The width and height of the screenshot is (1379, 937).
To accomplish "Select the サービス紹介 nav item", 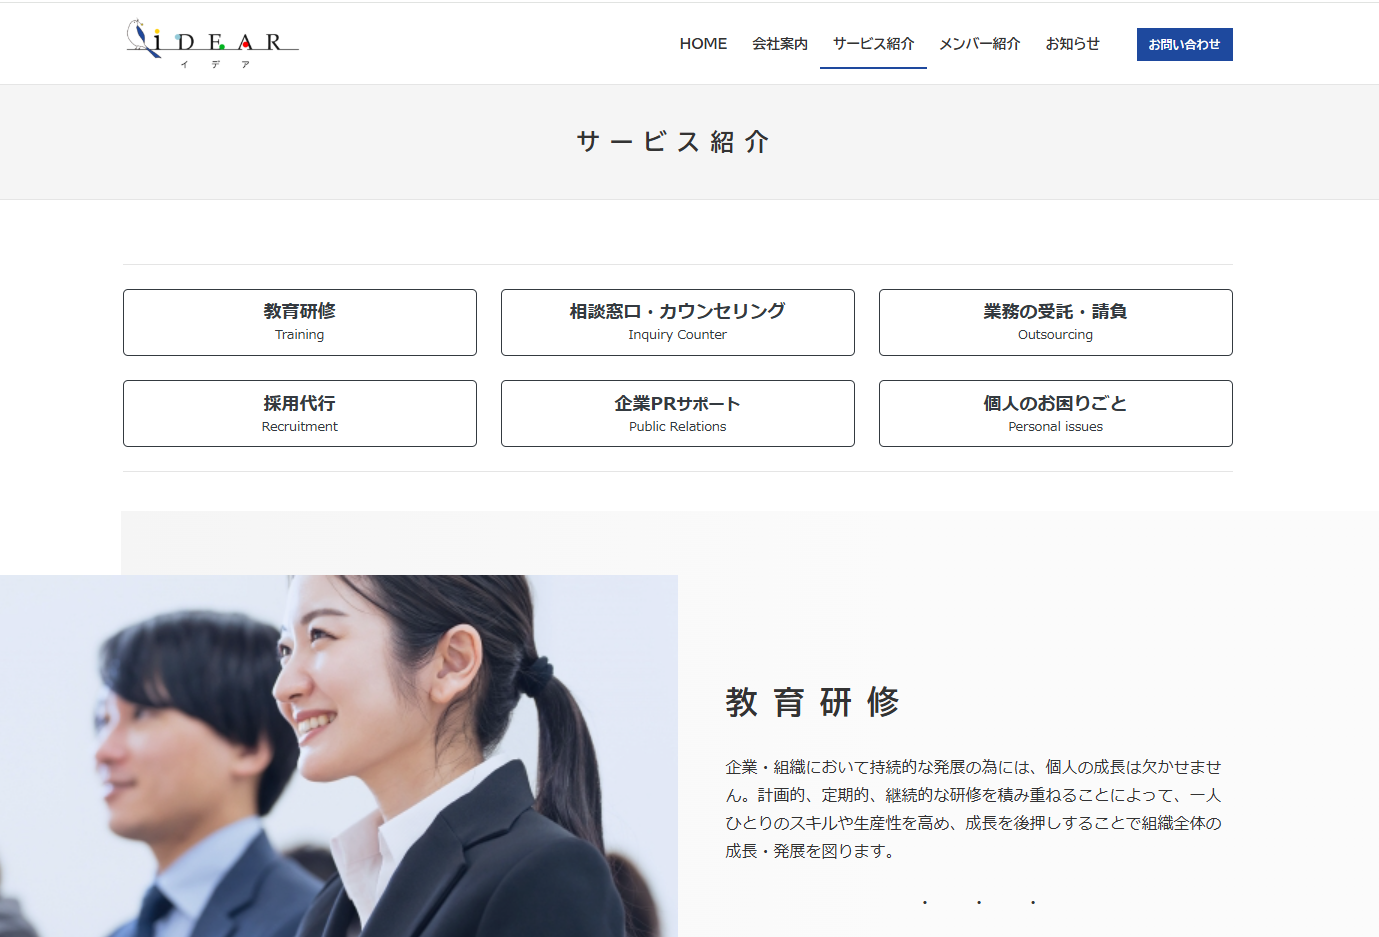I will pyautogui.click(x=873, y=44).
